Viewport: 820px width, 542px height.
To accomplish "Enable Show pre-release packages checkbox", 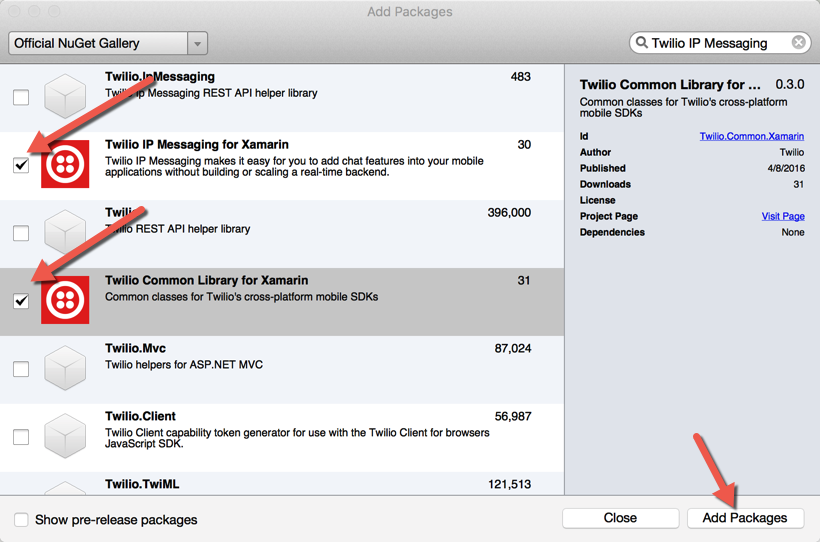I will [21, 520].
